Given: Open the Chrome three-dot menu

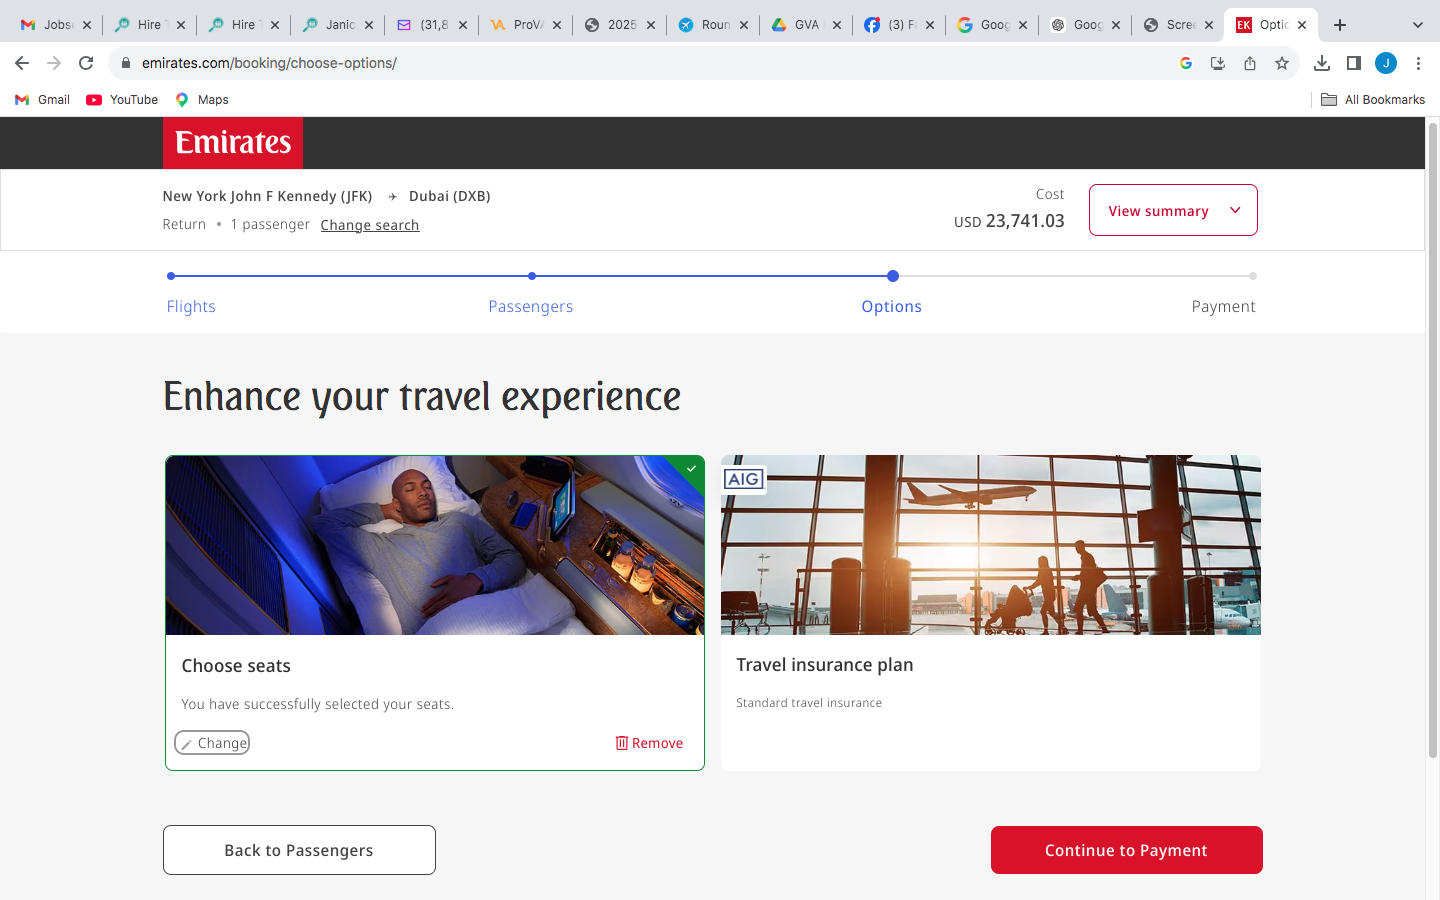Looking at the screenshot, I should (1418, 63).
